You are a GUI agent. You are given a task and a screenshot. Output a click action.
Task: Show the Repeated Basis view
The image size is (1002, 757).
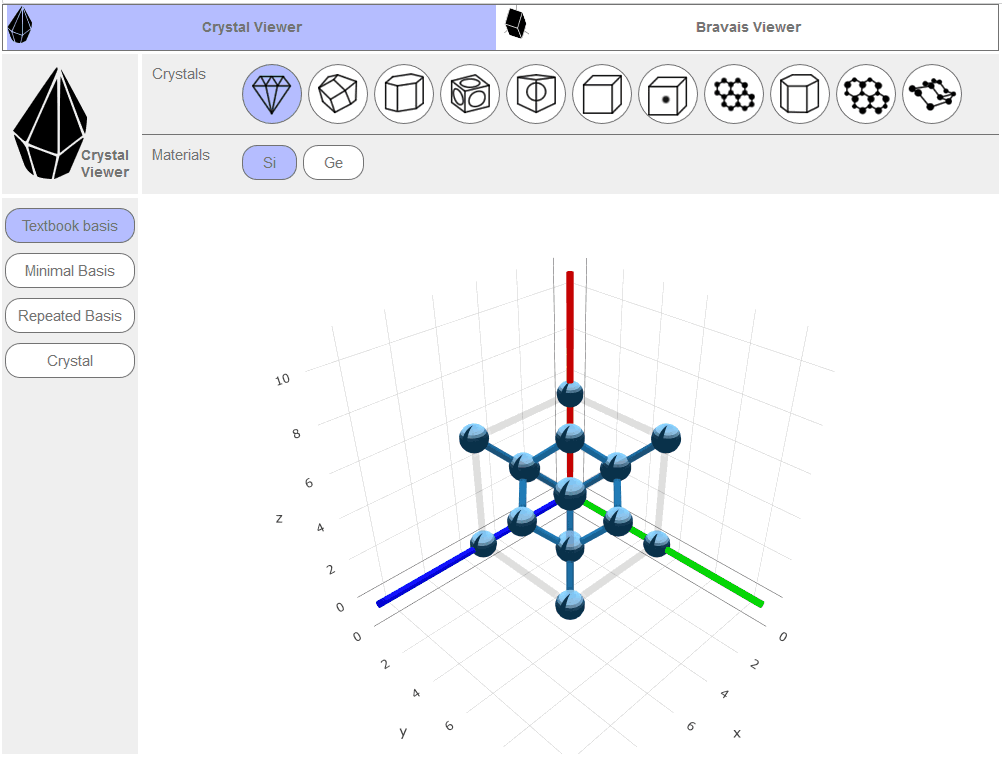(70, 316)
